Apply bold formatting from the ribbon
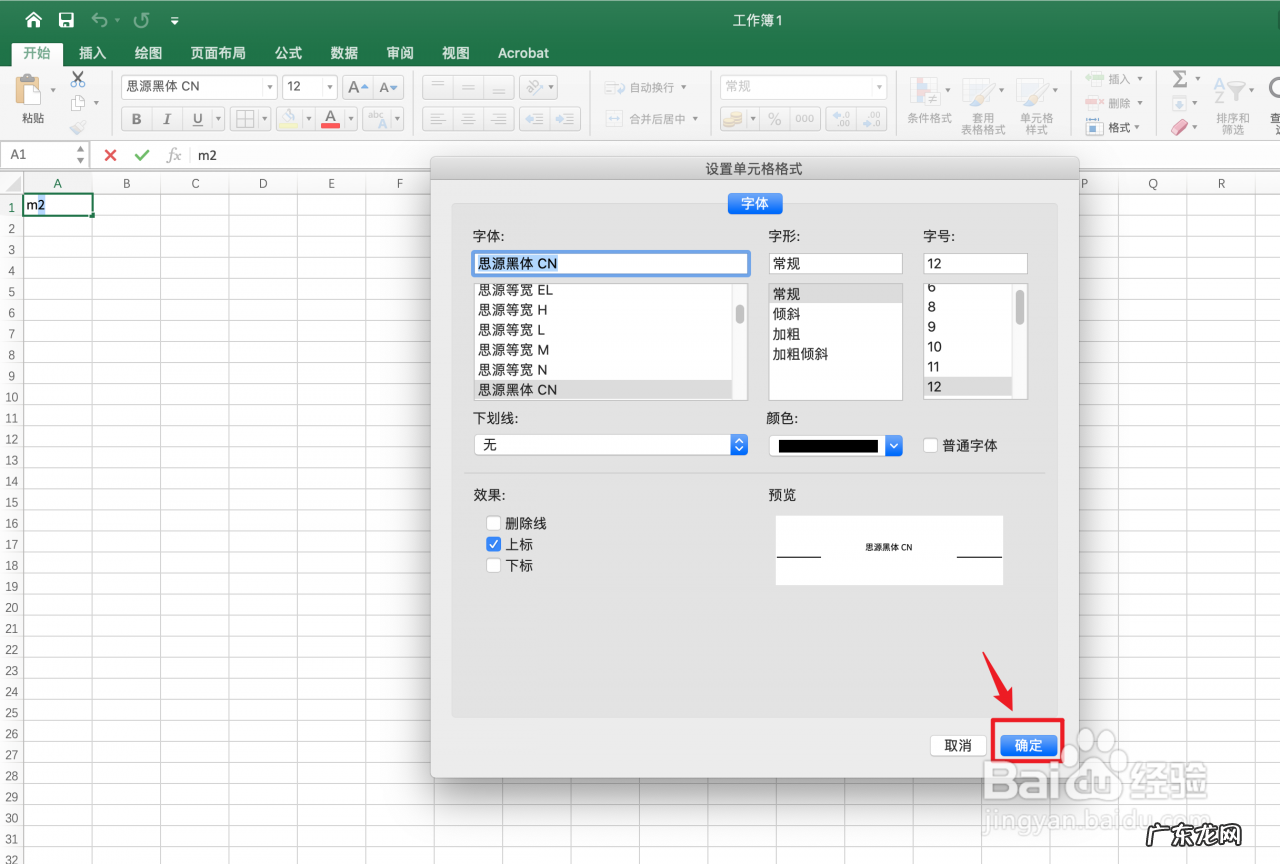Viewport: 1280px width, 864px height. pos(135,118)
